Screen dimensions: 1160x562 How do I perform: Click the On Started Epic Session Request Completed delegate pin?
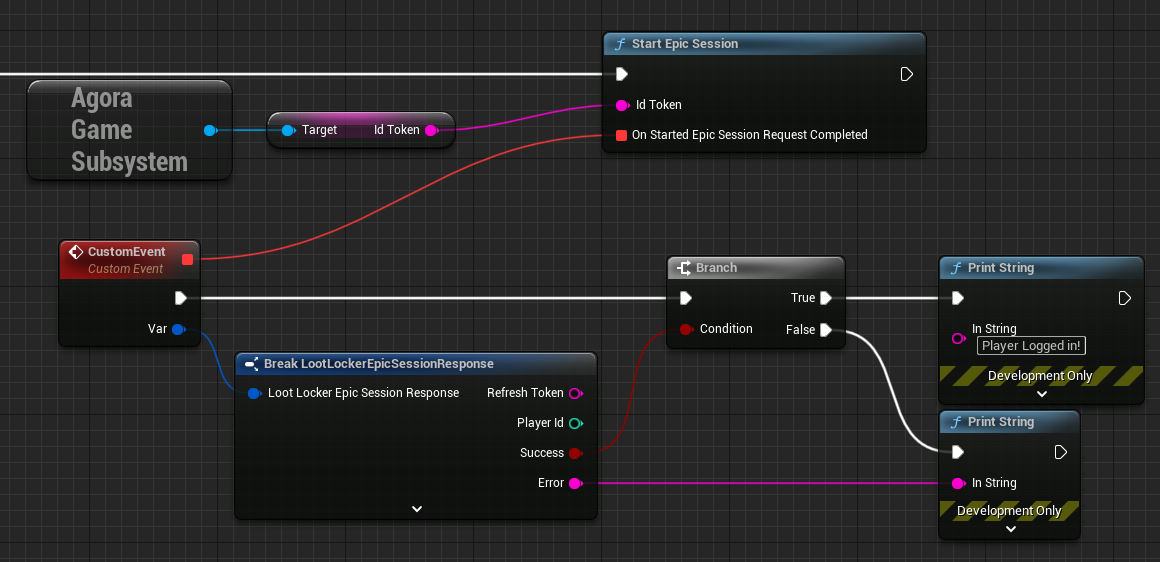pos(621,135)
